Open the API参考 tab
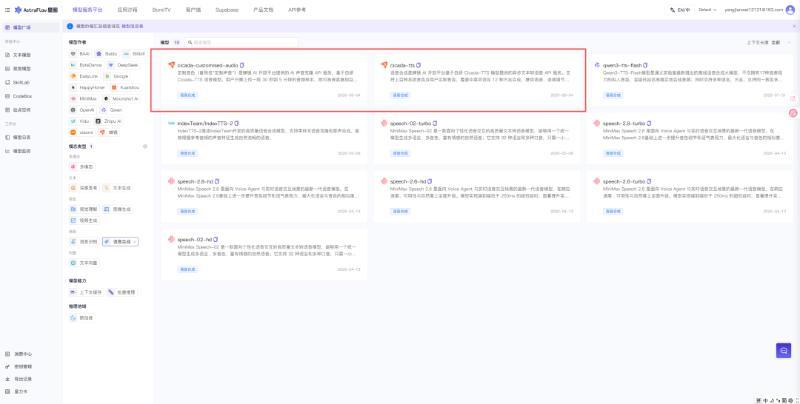Screen dimensions: 800x404 point(296,10)
